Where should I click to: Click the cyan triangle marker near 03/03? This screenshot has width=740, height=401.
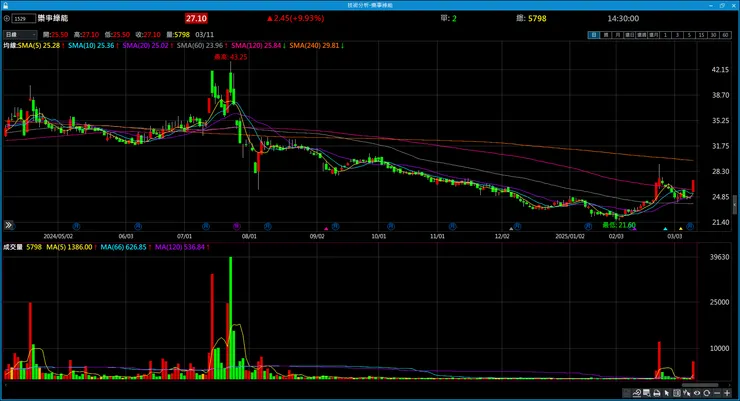[665, 229]
